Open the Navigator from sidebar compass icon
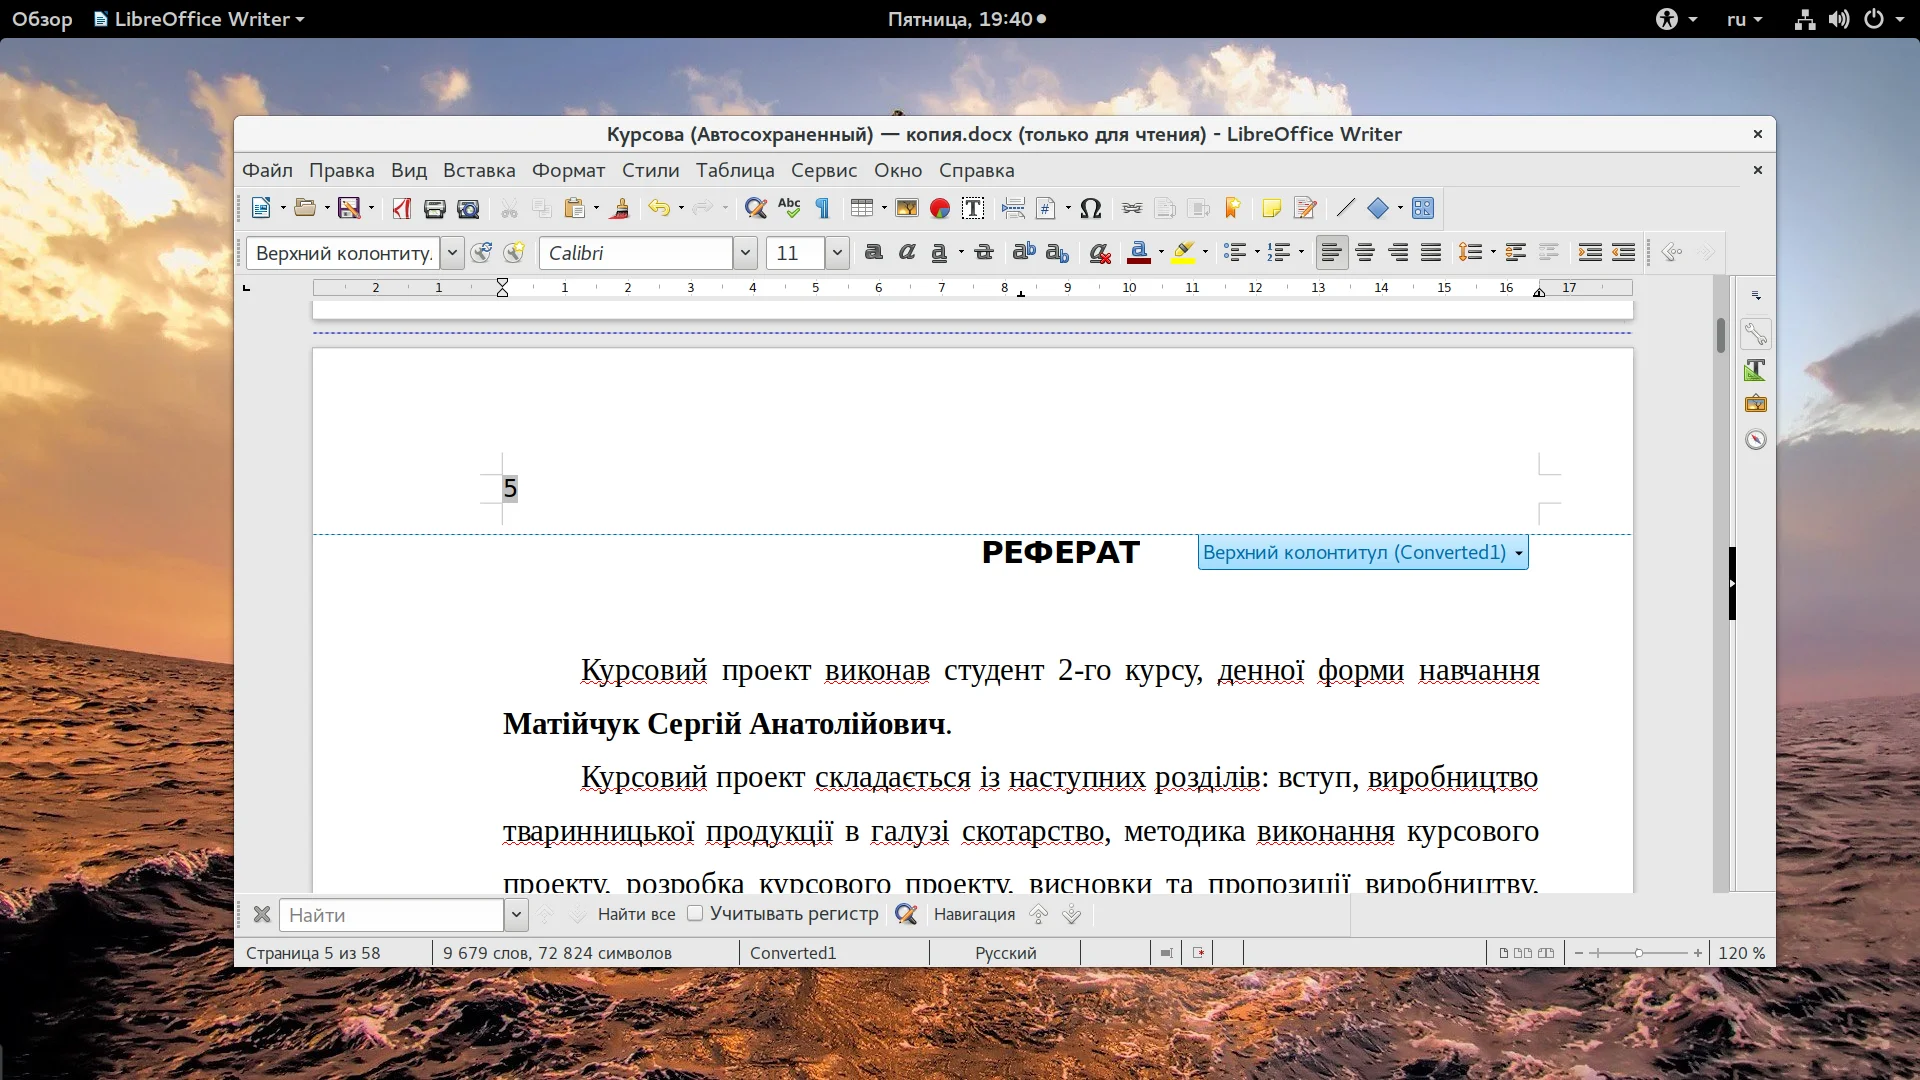1920x1080 pixels. point(1755,440)
